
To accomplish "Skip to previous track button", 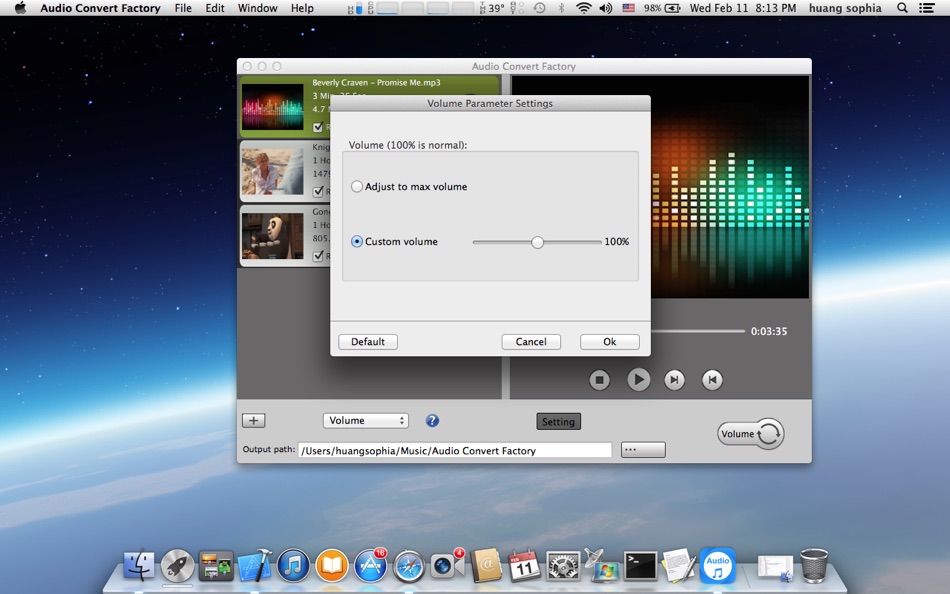I will click(x=712, y=380).
